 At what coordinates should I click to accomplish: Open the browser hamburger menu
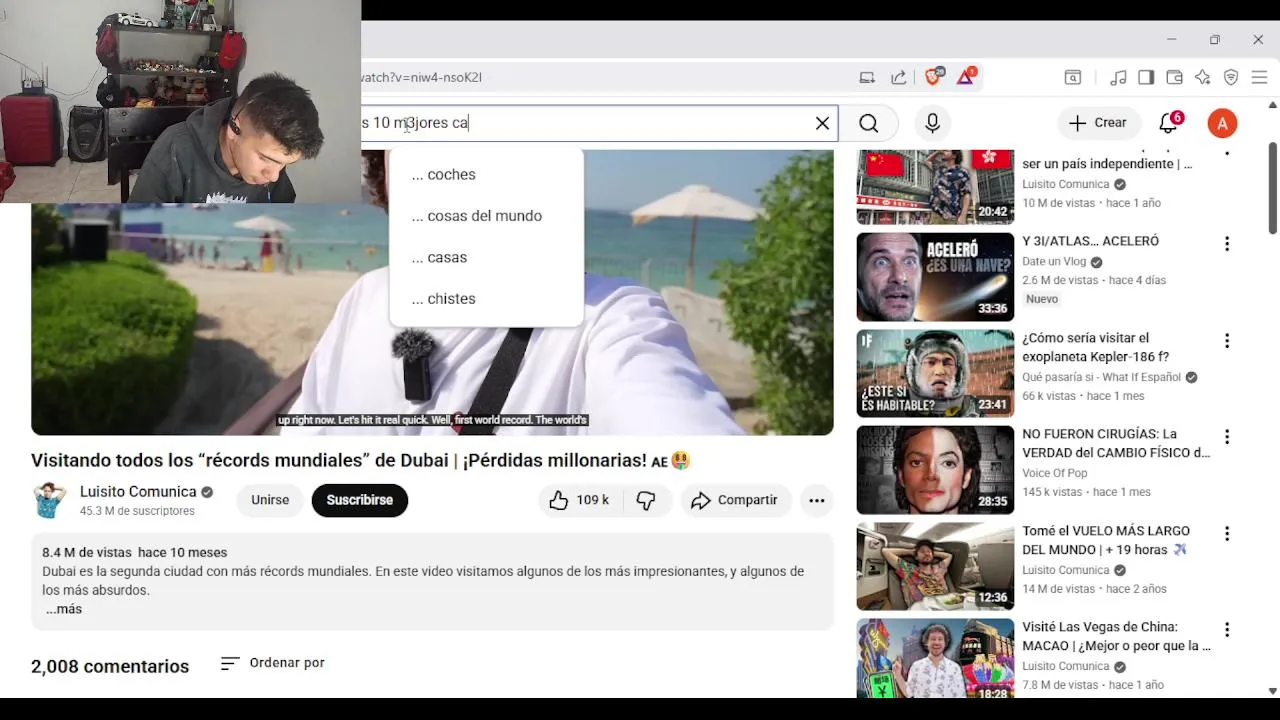1259,77
